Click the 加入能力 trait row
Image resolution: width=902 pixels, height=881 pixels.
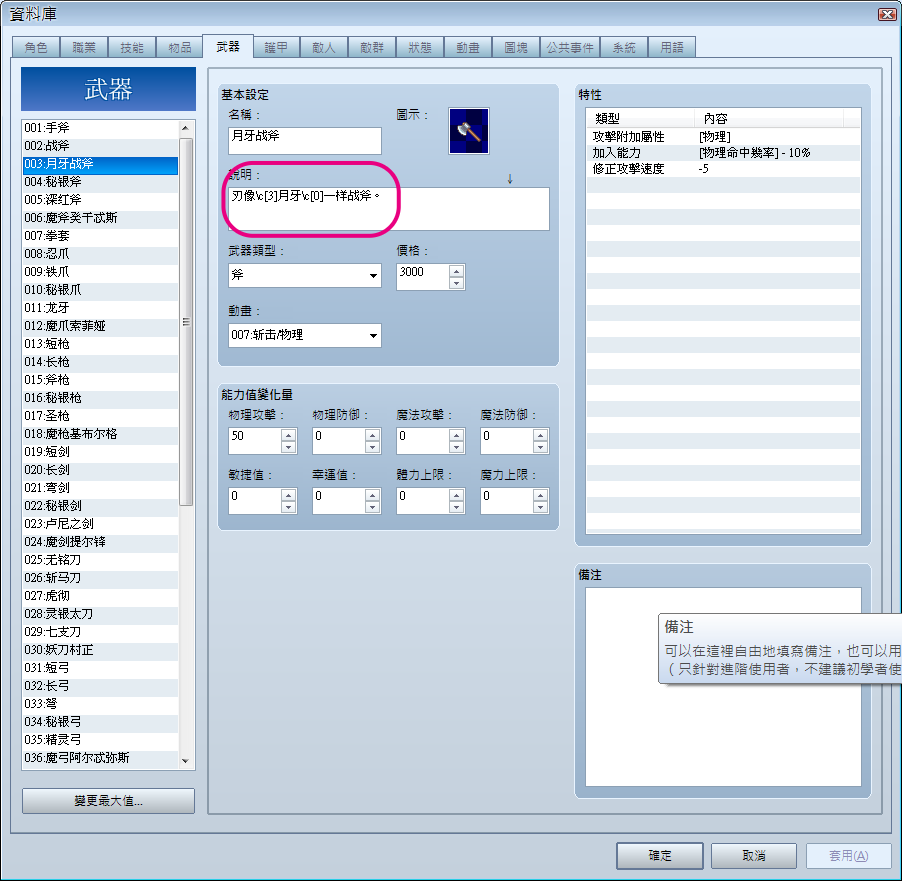point(723,152)
